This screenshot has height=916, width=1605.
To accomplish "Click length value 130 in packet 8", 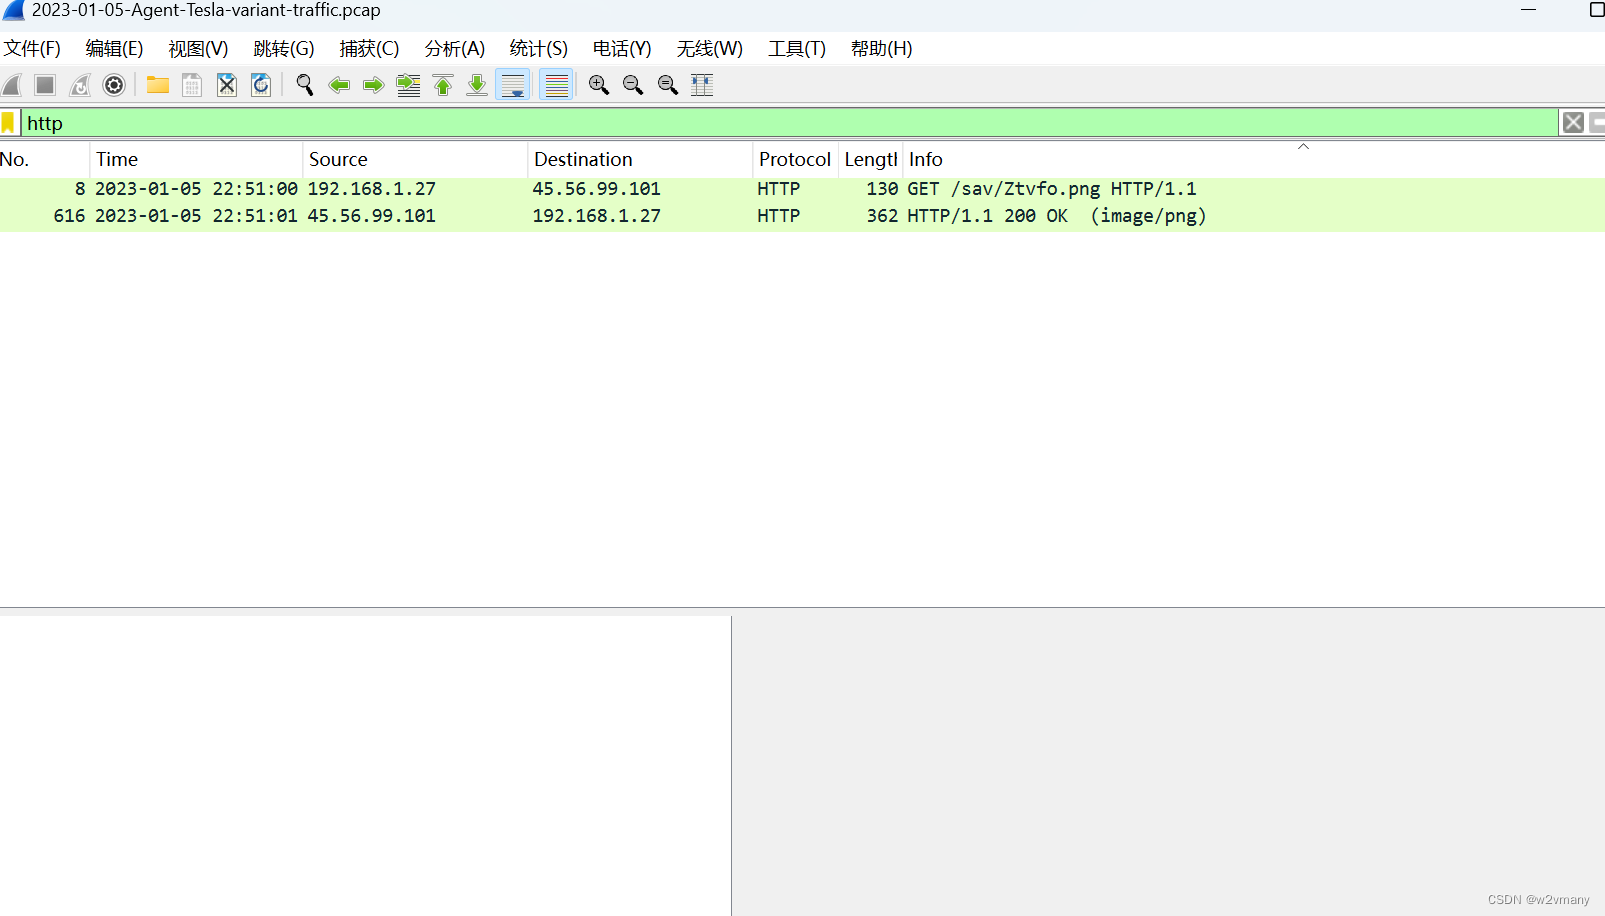I will click(x=882, y=189).
